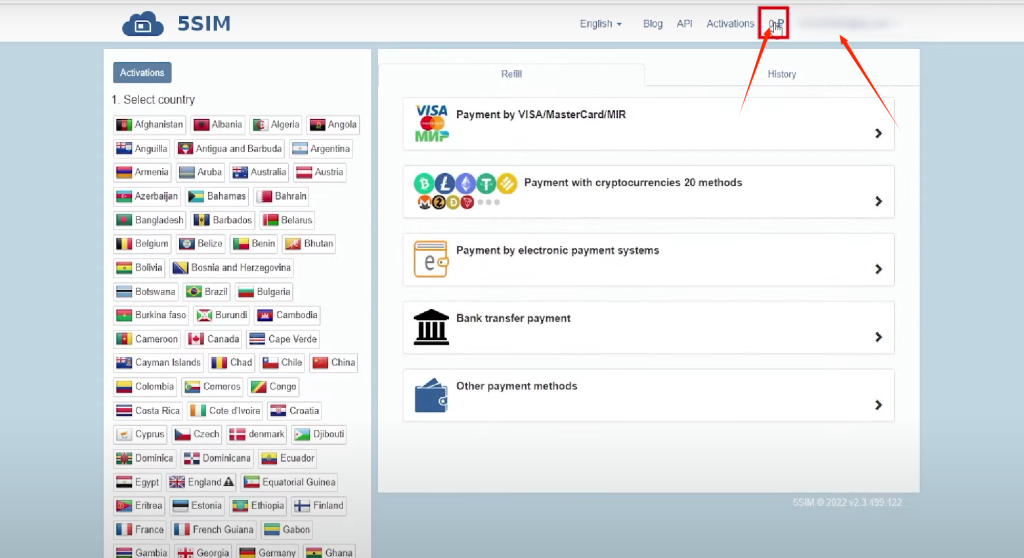Image resolution: width=1024 pixels, height=558 pixels.
Task: Click the bank building icon
Action: [431, 327]
